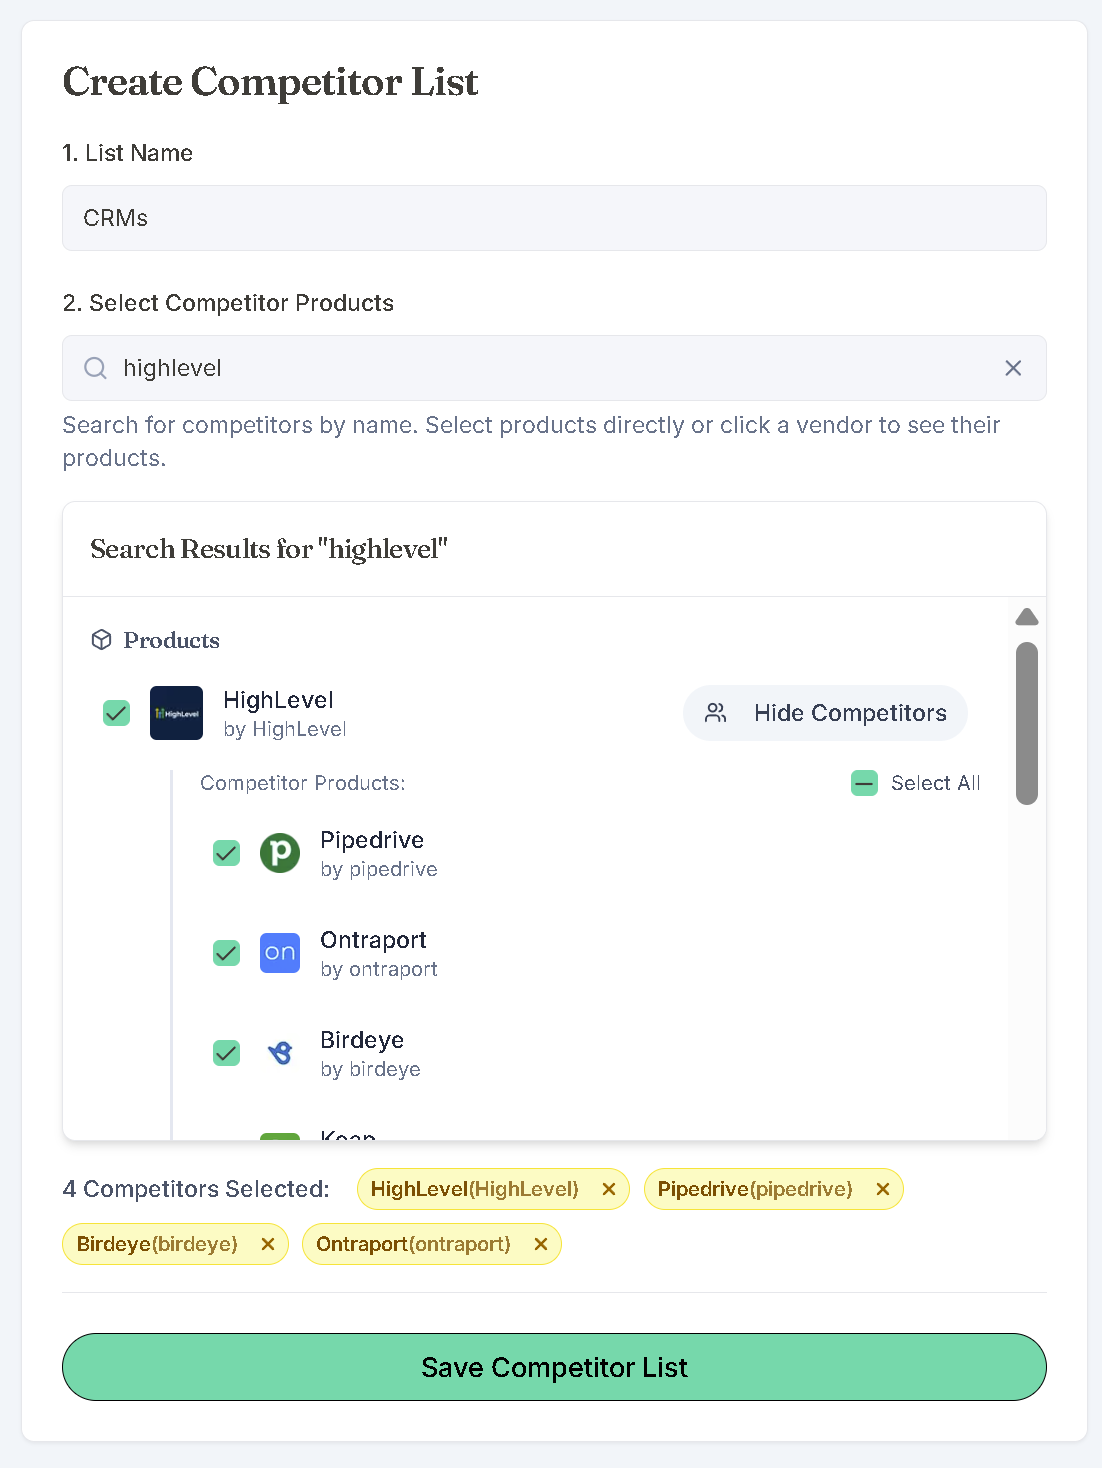
Task: Click the 'by HighLevel' vendor text
Action: (285, 729)
